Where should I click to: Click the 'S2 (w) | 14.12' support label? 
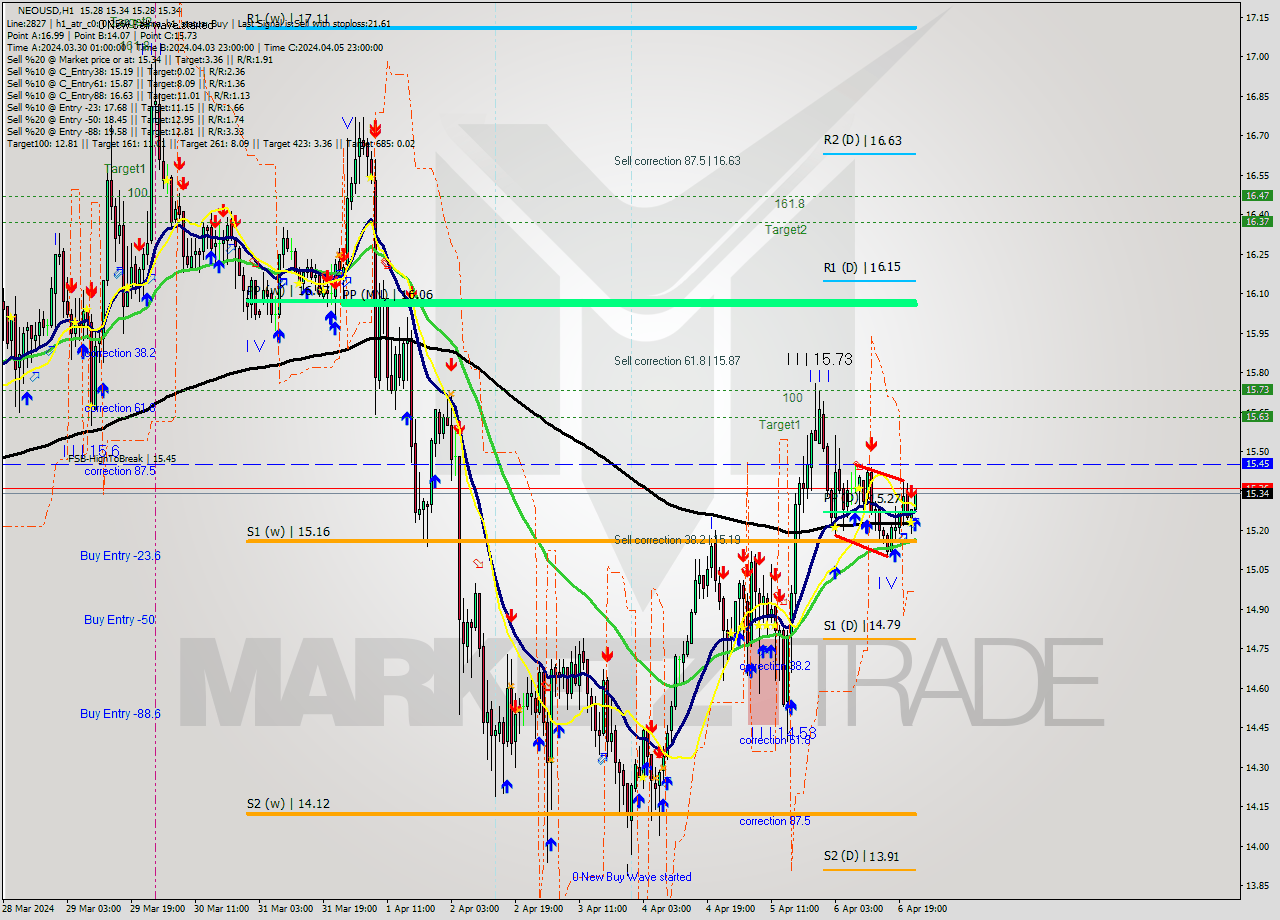288,803
